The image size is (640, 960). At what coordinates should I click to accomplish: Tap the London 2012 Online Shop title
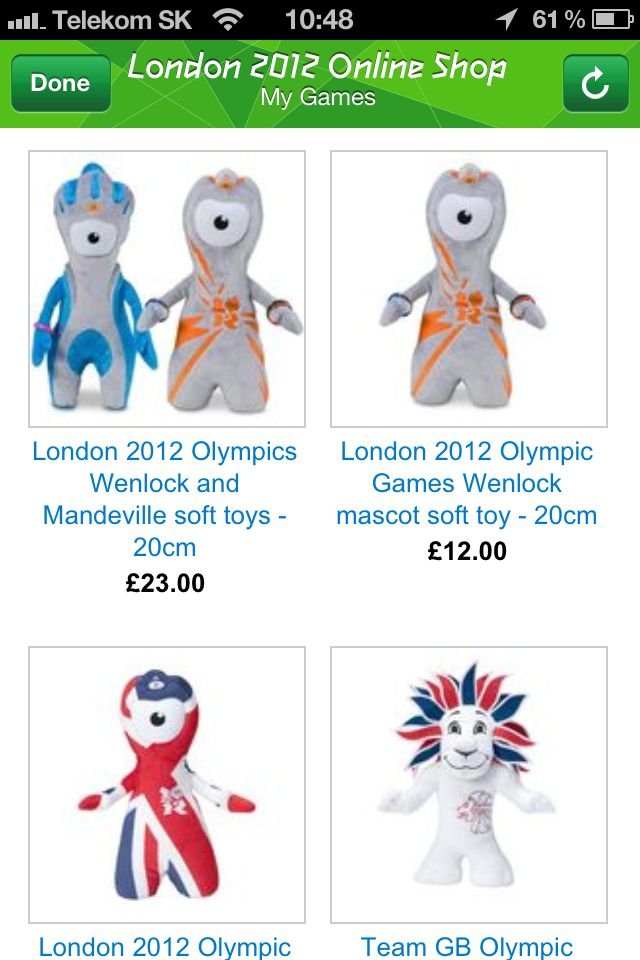point(317,67)
